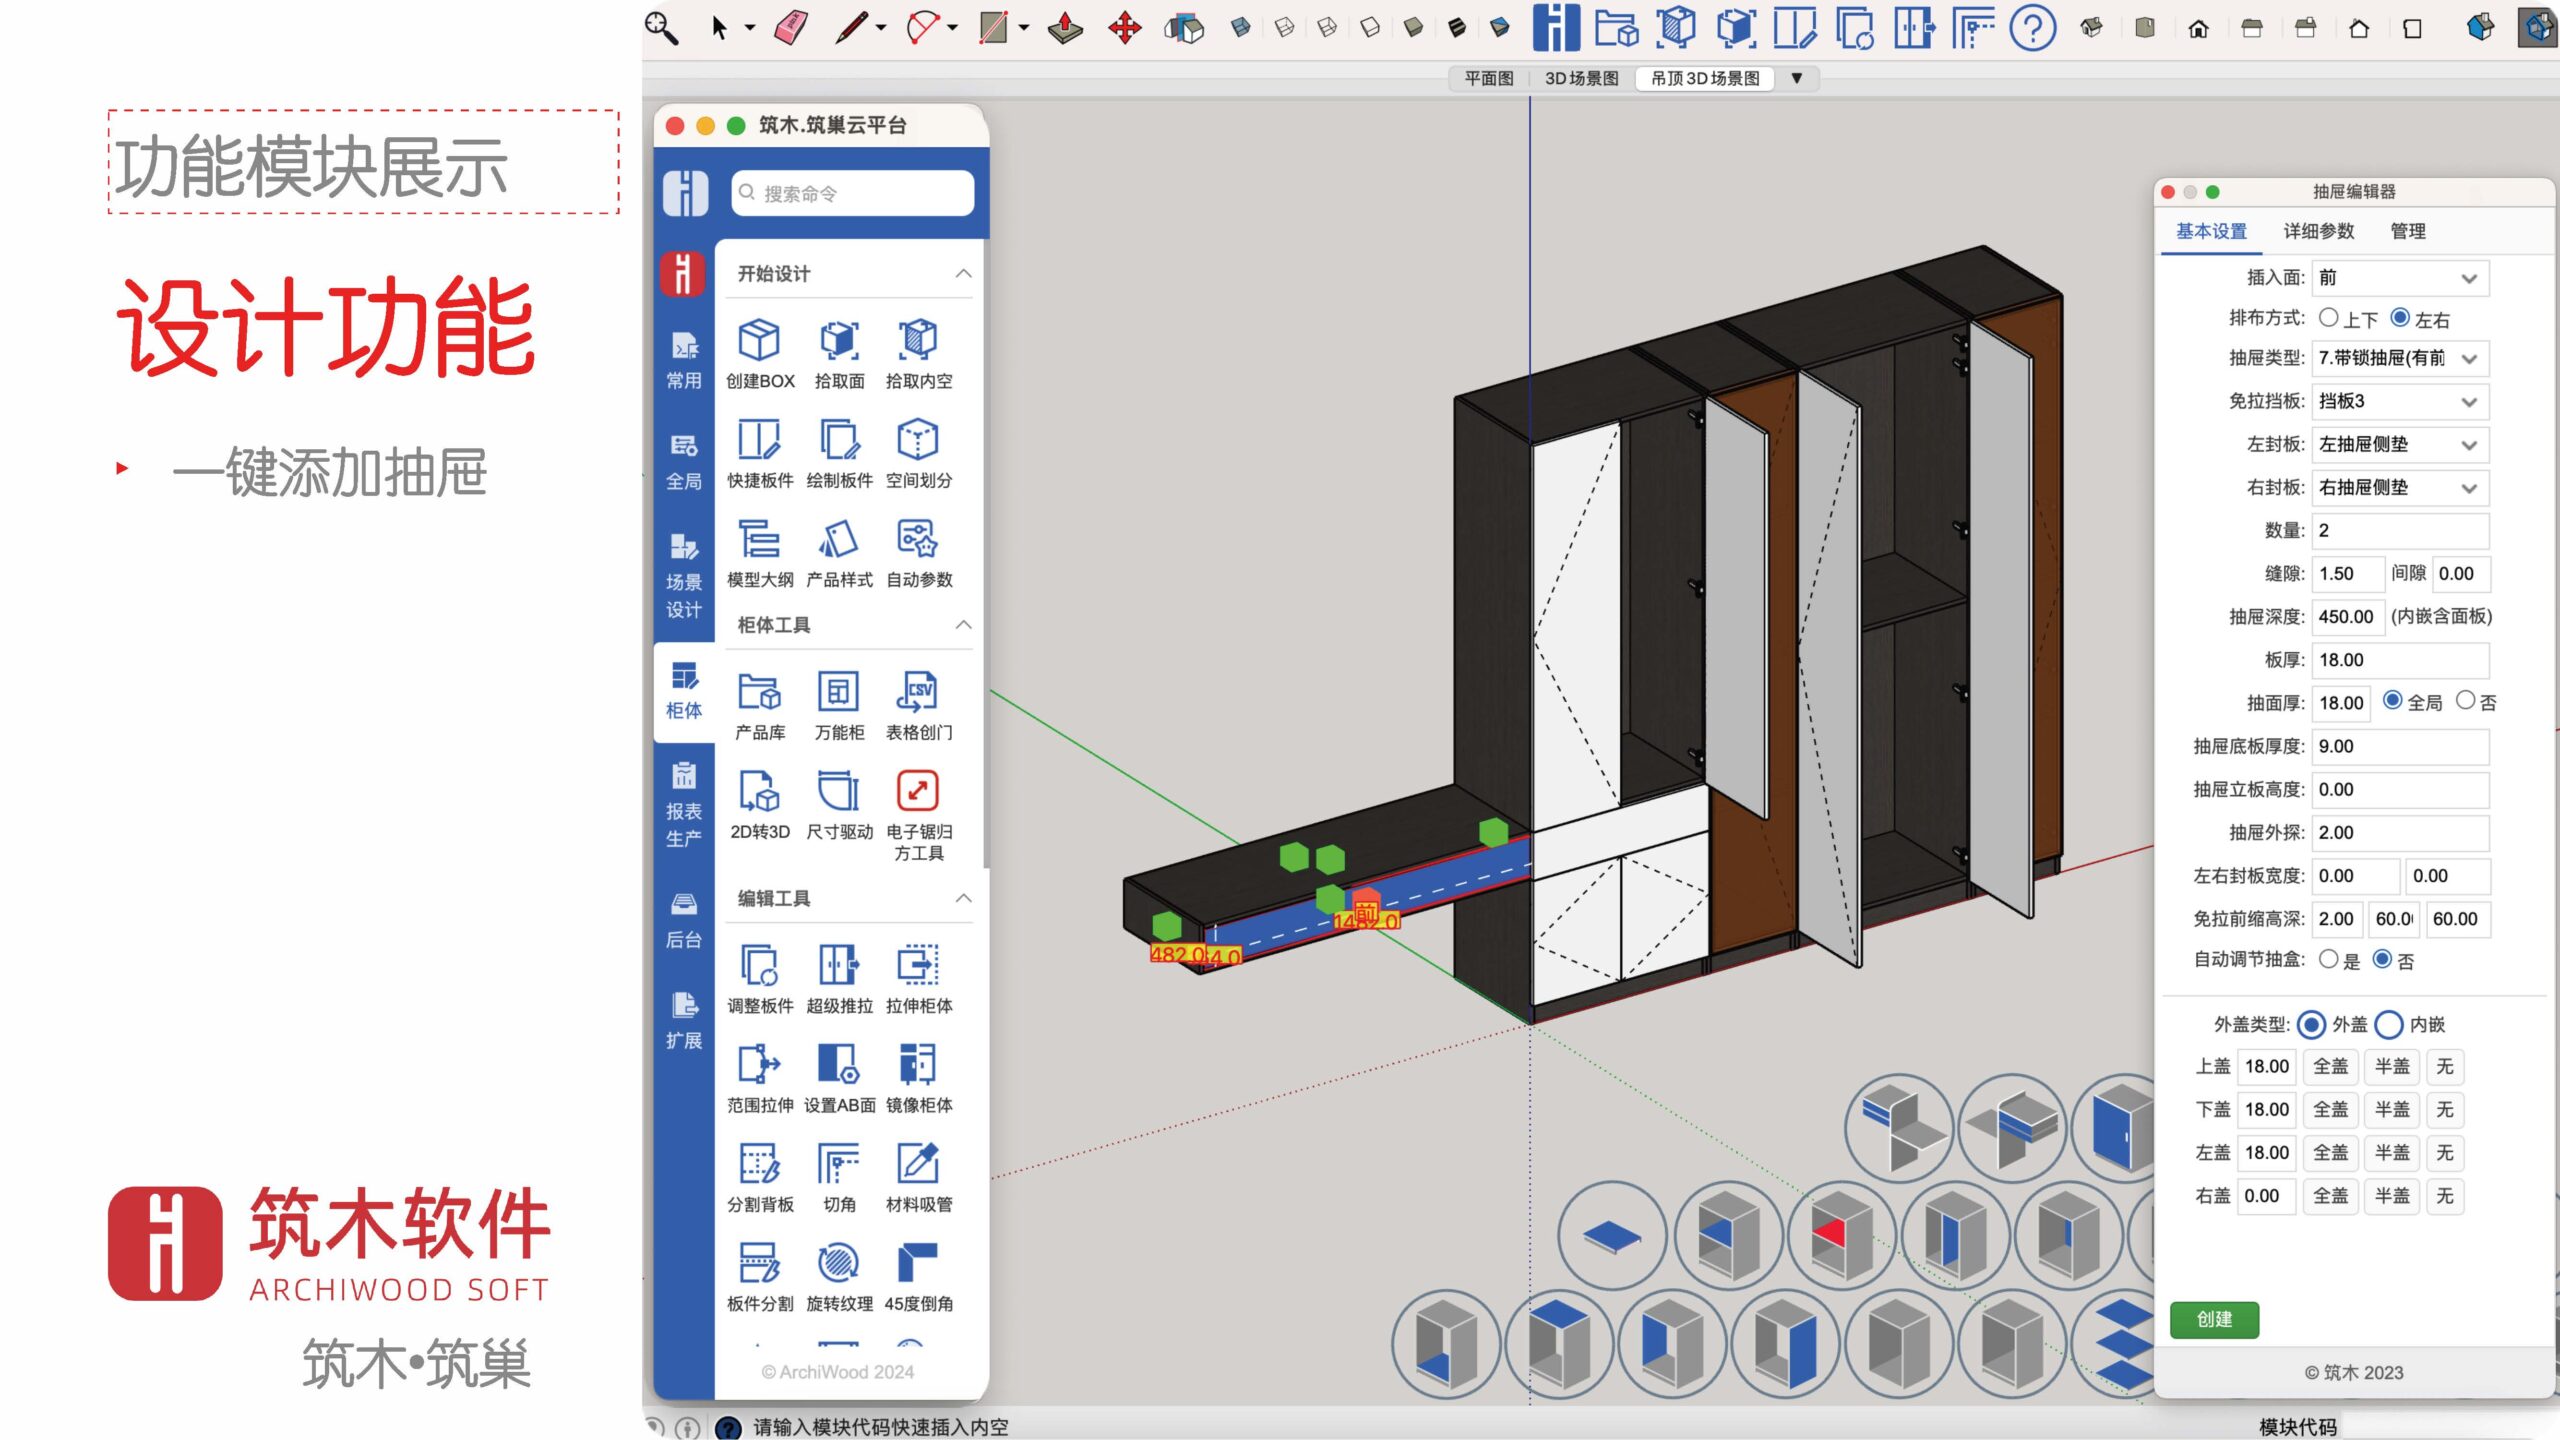2560x1440 pixels.
Task: Select 上下 arrangement radio button
Action: pyautogui.click(x=2329, y=318)
